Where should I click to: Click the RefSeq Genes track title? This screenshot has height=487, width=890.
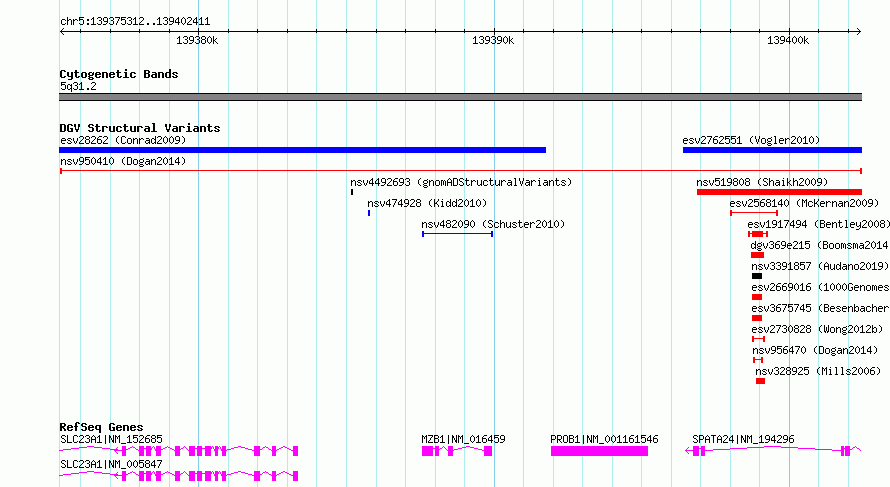pyautogui.click(x=101, y=427)
